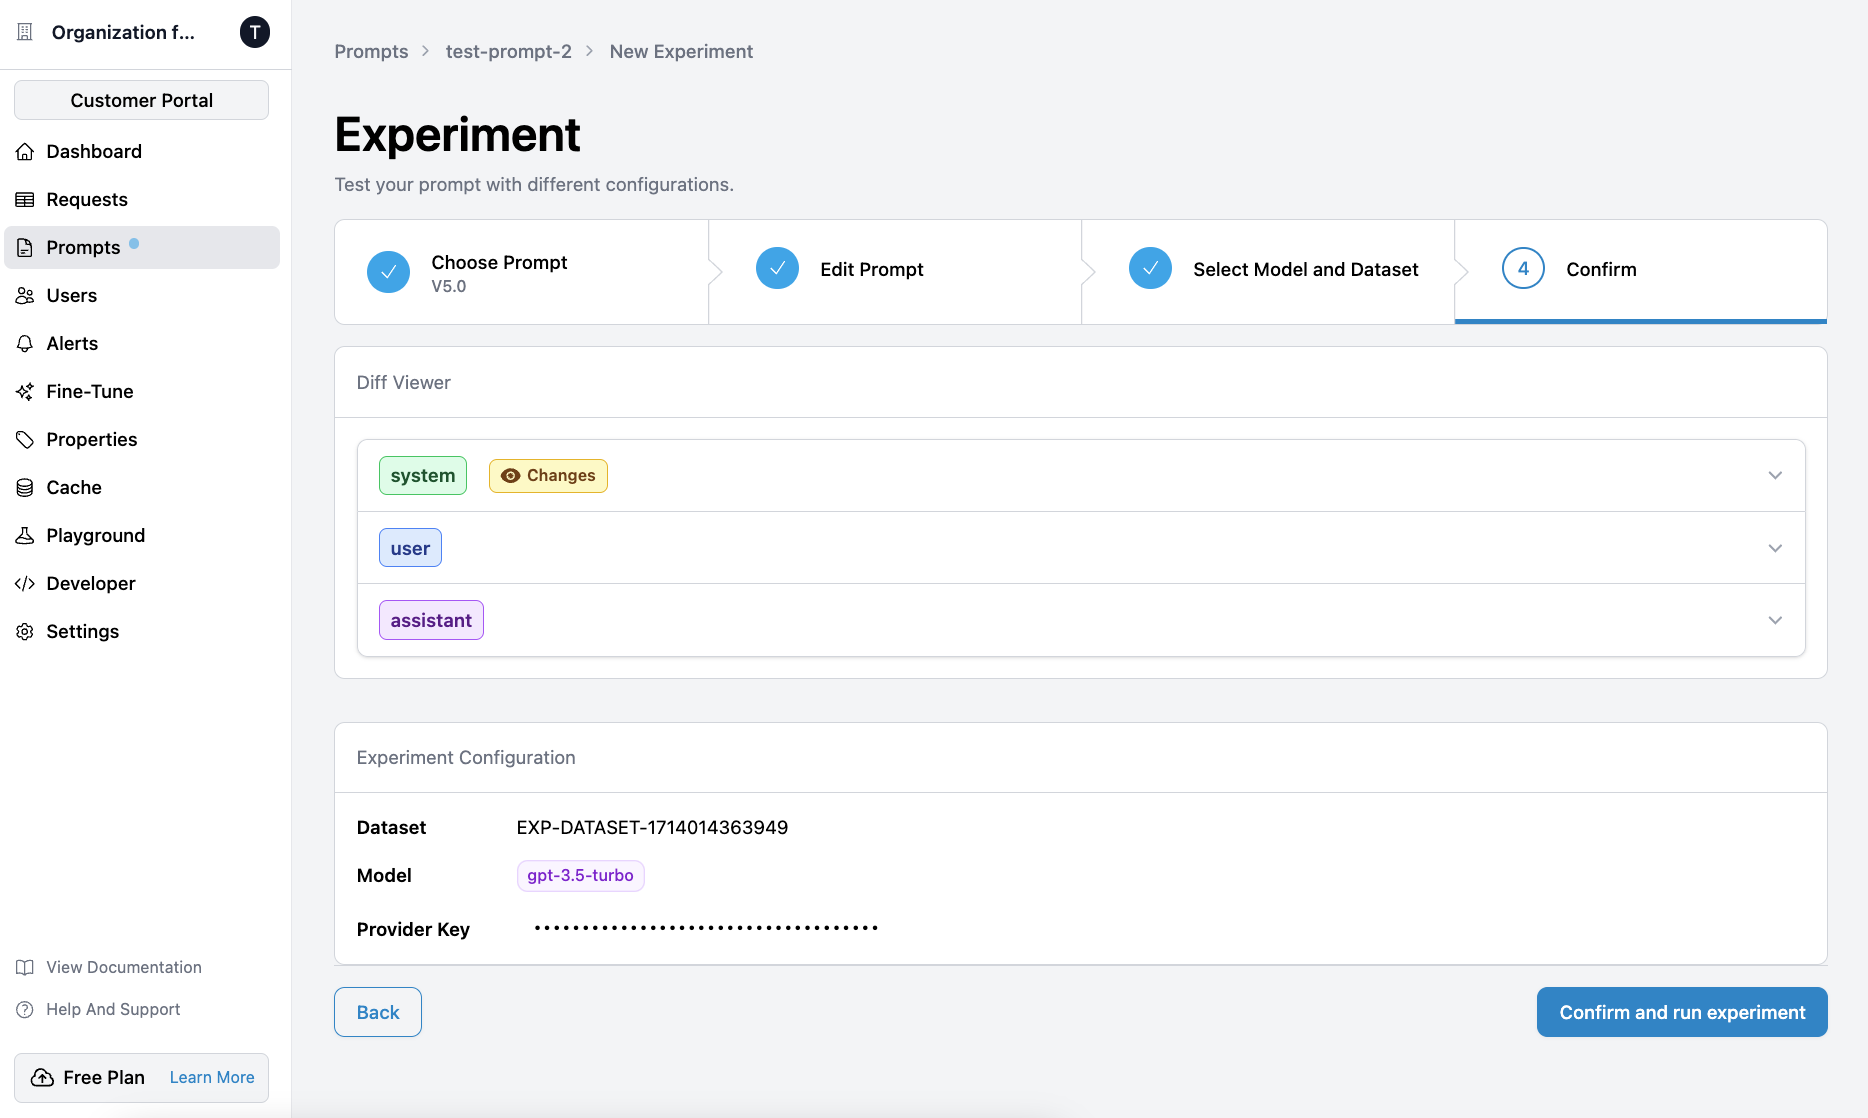Open the Select Model and Dataset step
This screenshot has height=1118, width=1868.
tap(1304, 269)
